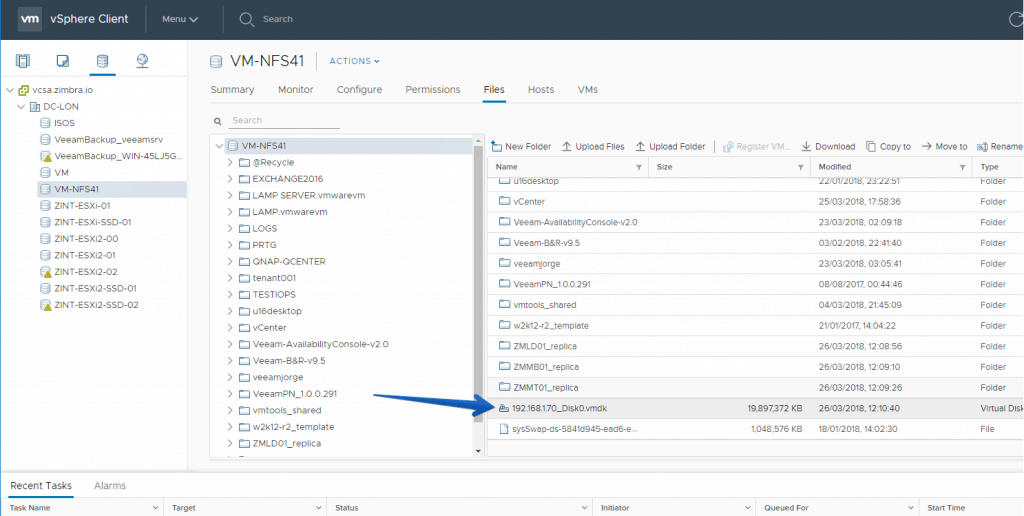Click the folder tree vertical scrollbar

(478, 281)
